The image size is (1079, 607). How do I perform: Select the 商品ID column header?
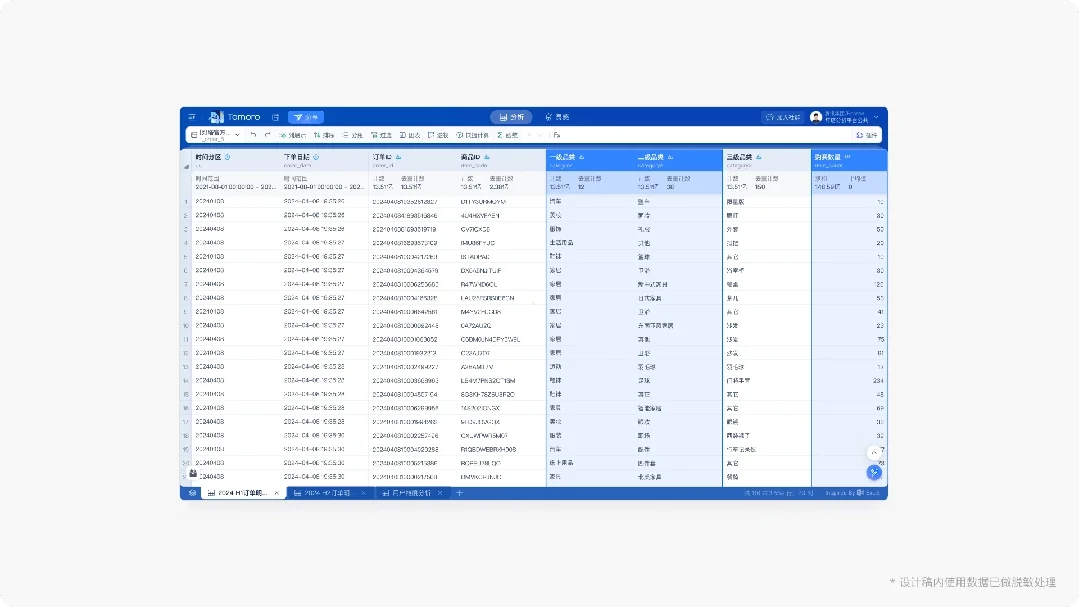pos(502,160)
